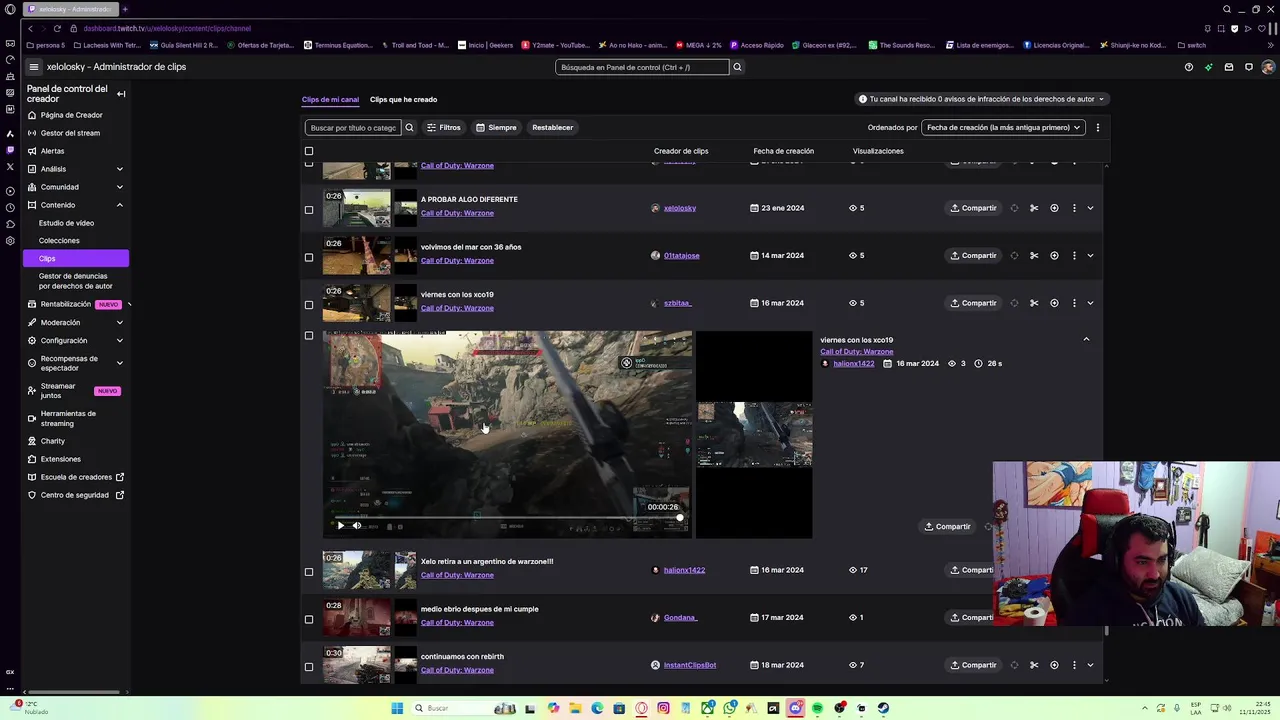
Task: Click the Búsqueda en Panel de control field
Action: (642, 67)
